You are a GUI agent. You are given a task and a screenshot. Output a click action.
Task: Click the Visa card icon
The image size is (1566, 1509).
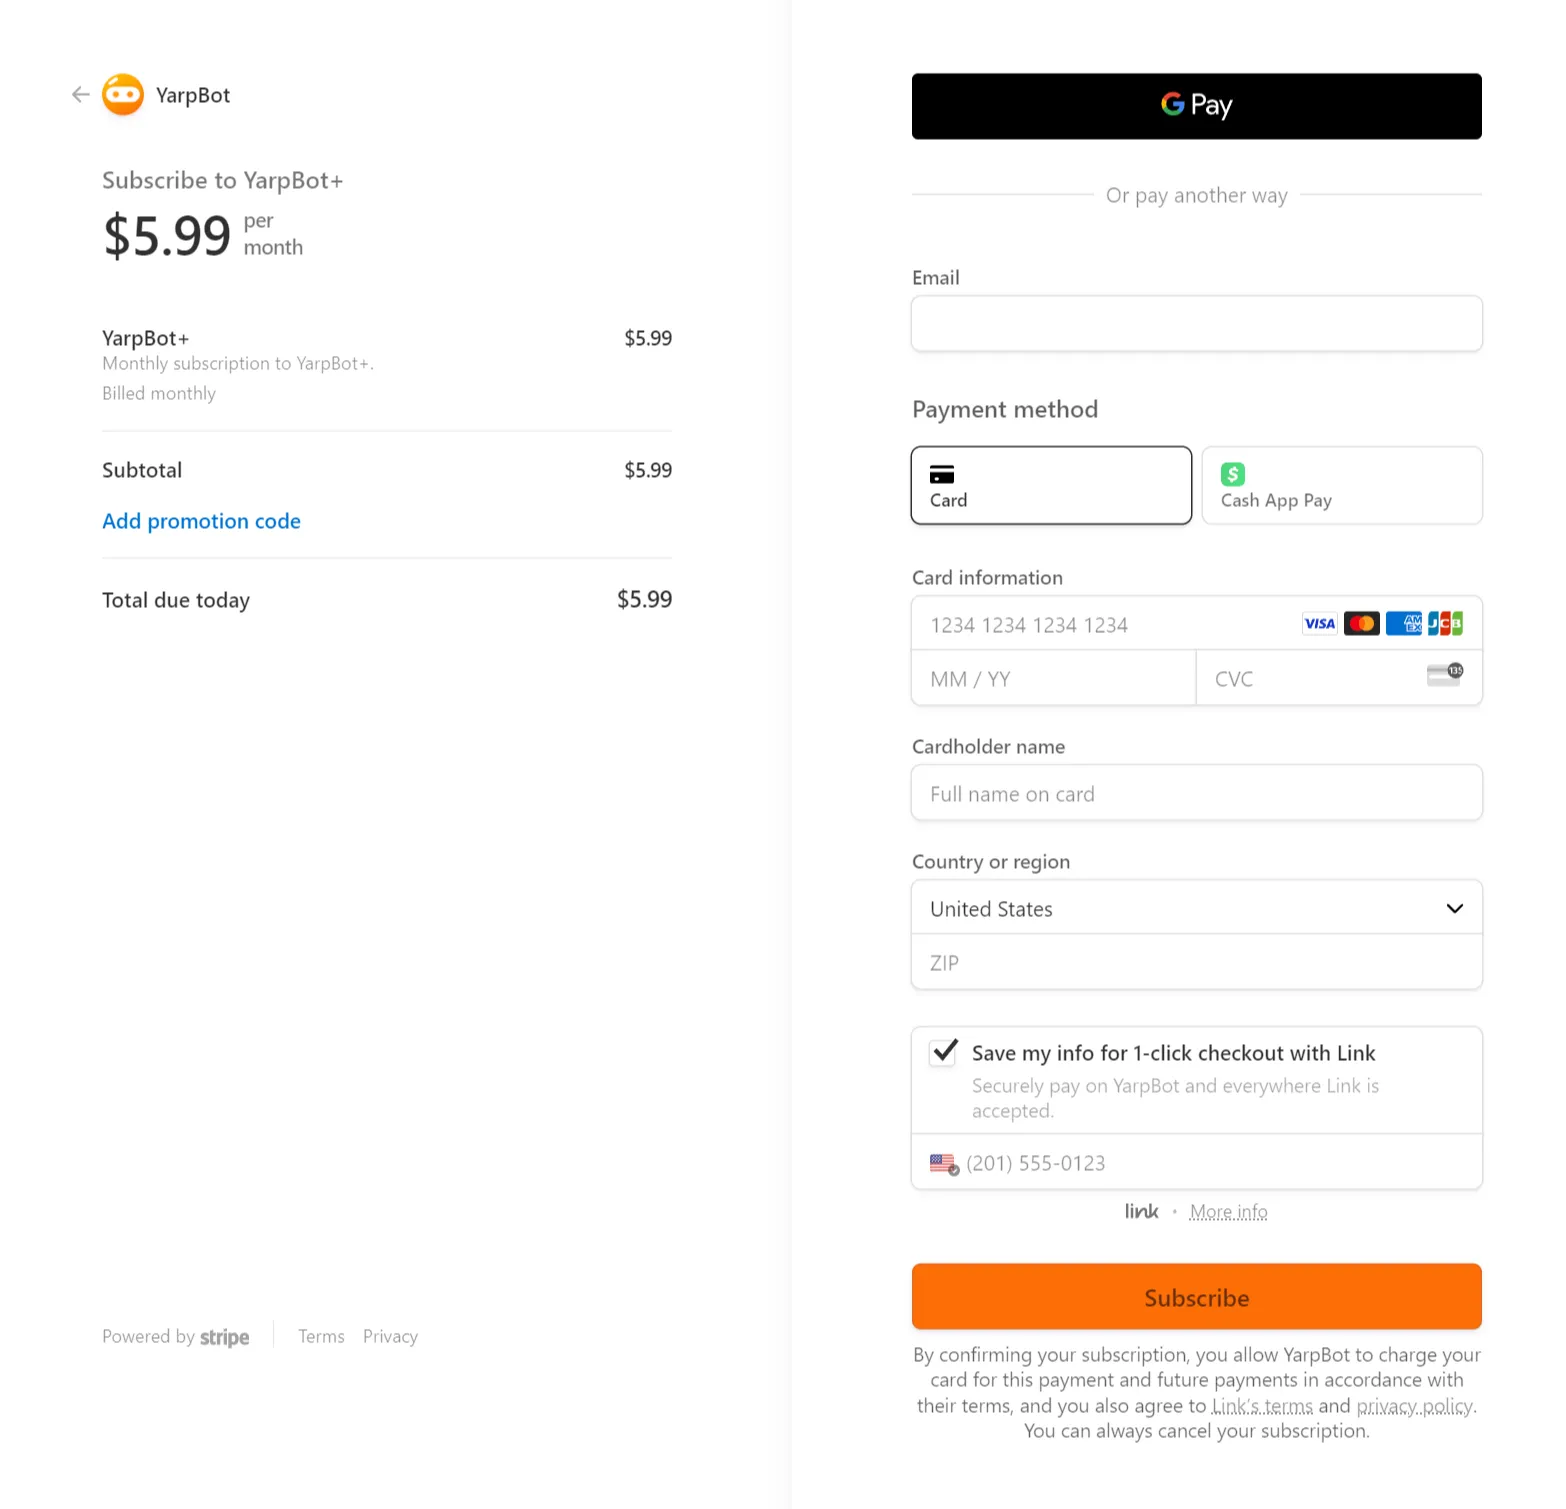click(1319, 623)
